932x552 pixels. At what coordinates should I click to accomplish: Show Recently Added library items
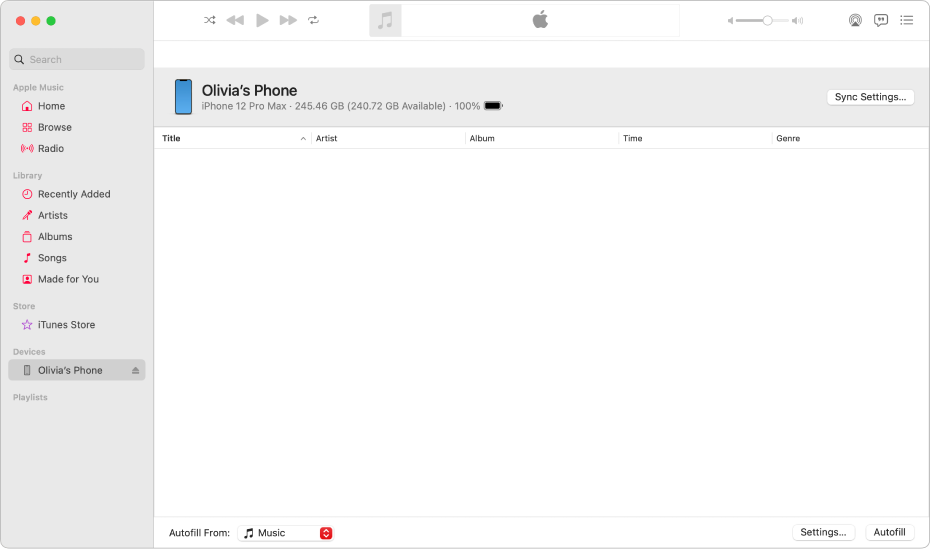coord(77,194)
